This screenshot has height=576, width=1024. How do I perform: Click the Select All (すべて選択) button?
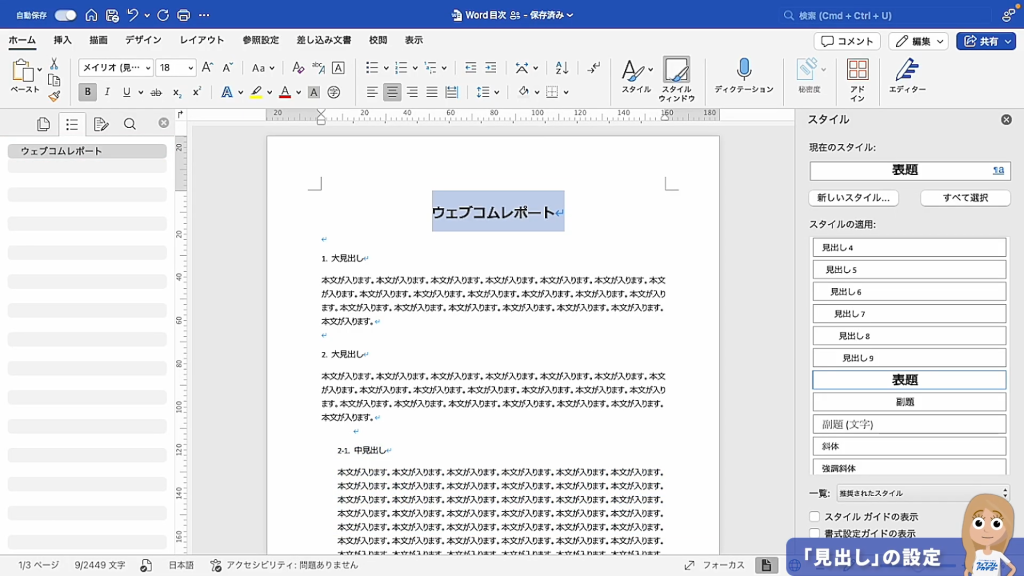point(964,198)
